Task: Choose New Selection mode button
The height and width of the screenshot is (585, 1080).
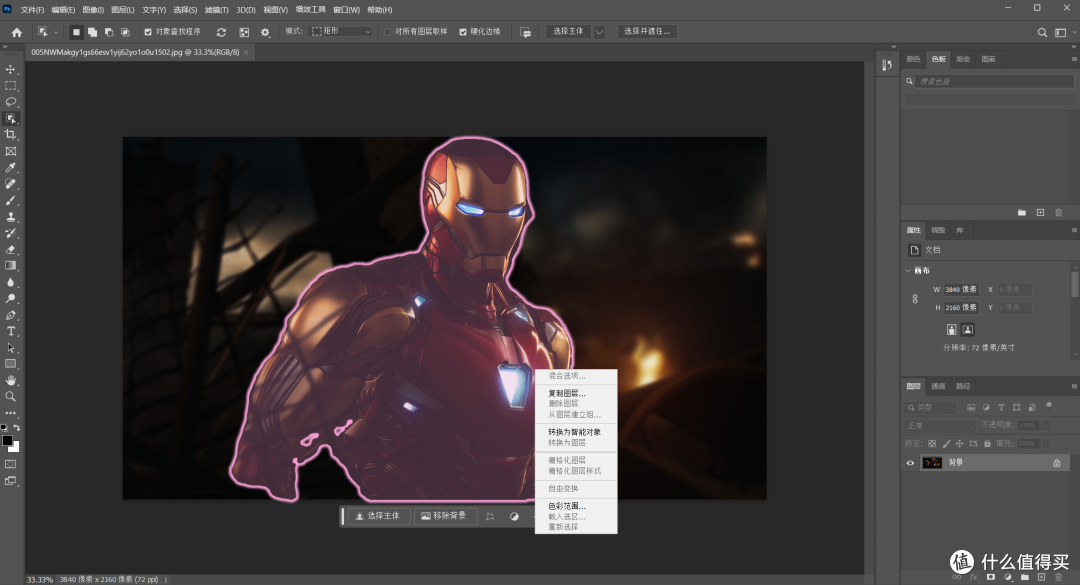Action: (76, 32)
